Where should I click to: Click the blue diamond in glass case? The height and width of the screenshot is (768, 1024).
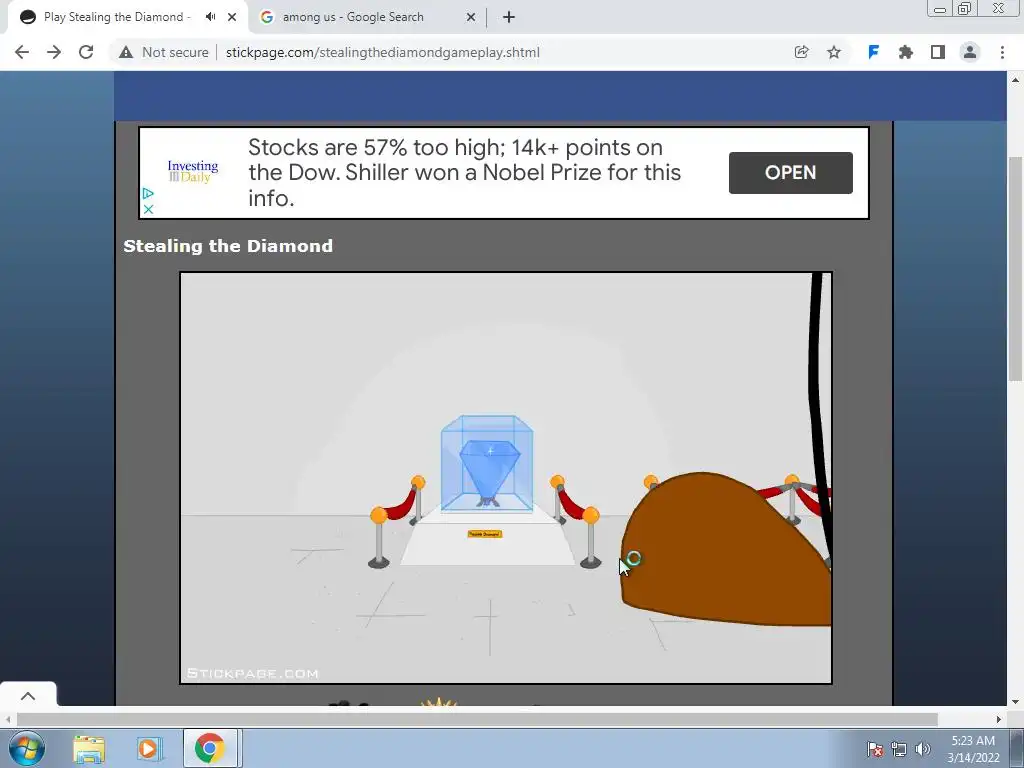click(x=490, y=470)
